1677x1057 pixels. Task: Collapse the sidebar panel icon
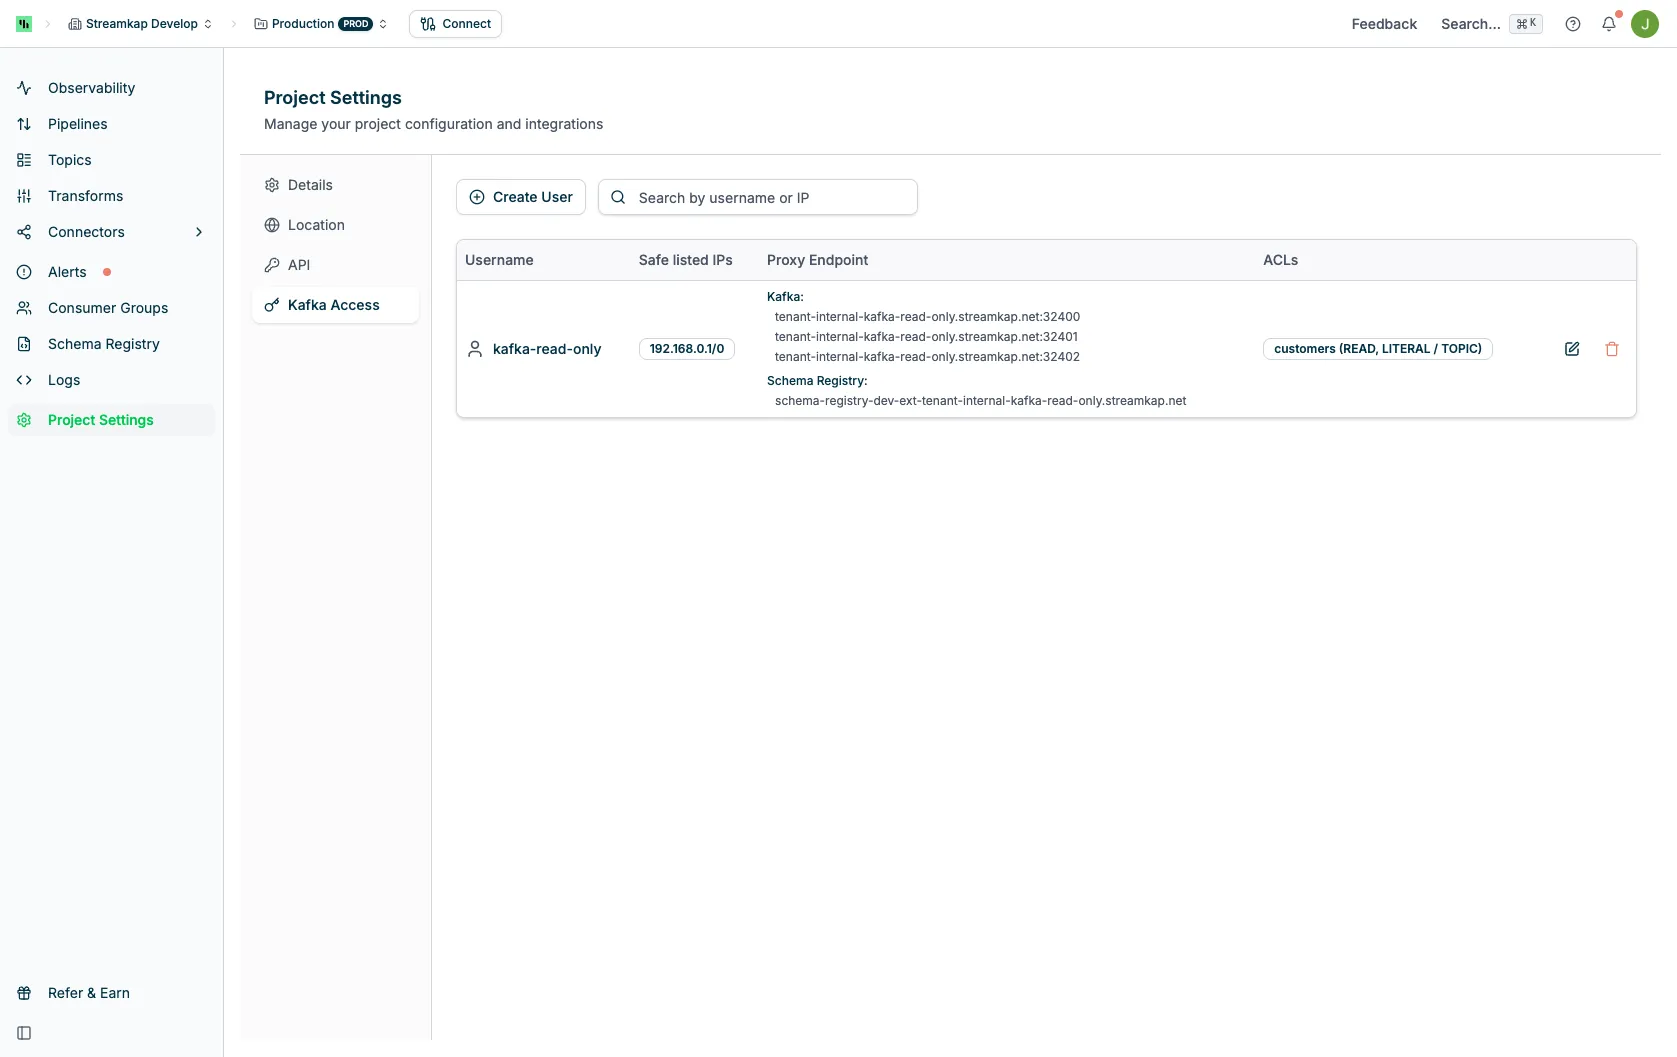pyautogui.click(x=24, y=1033)
